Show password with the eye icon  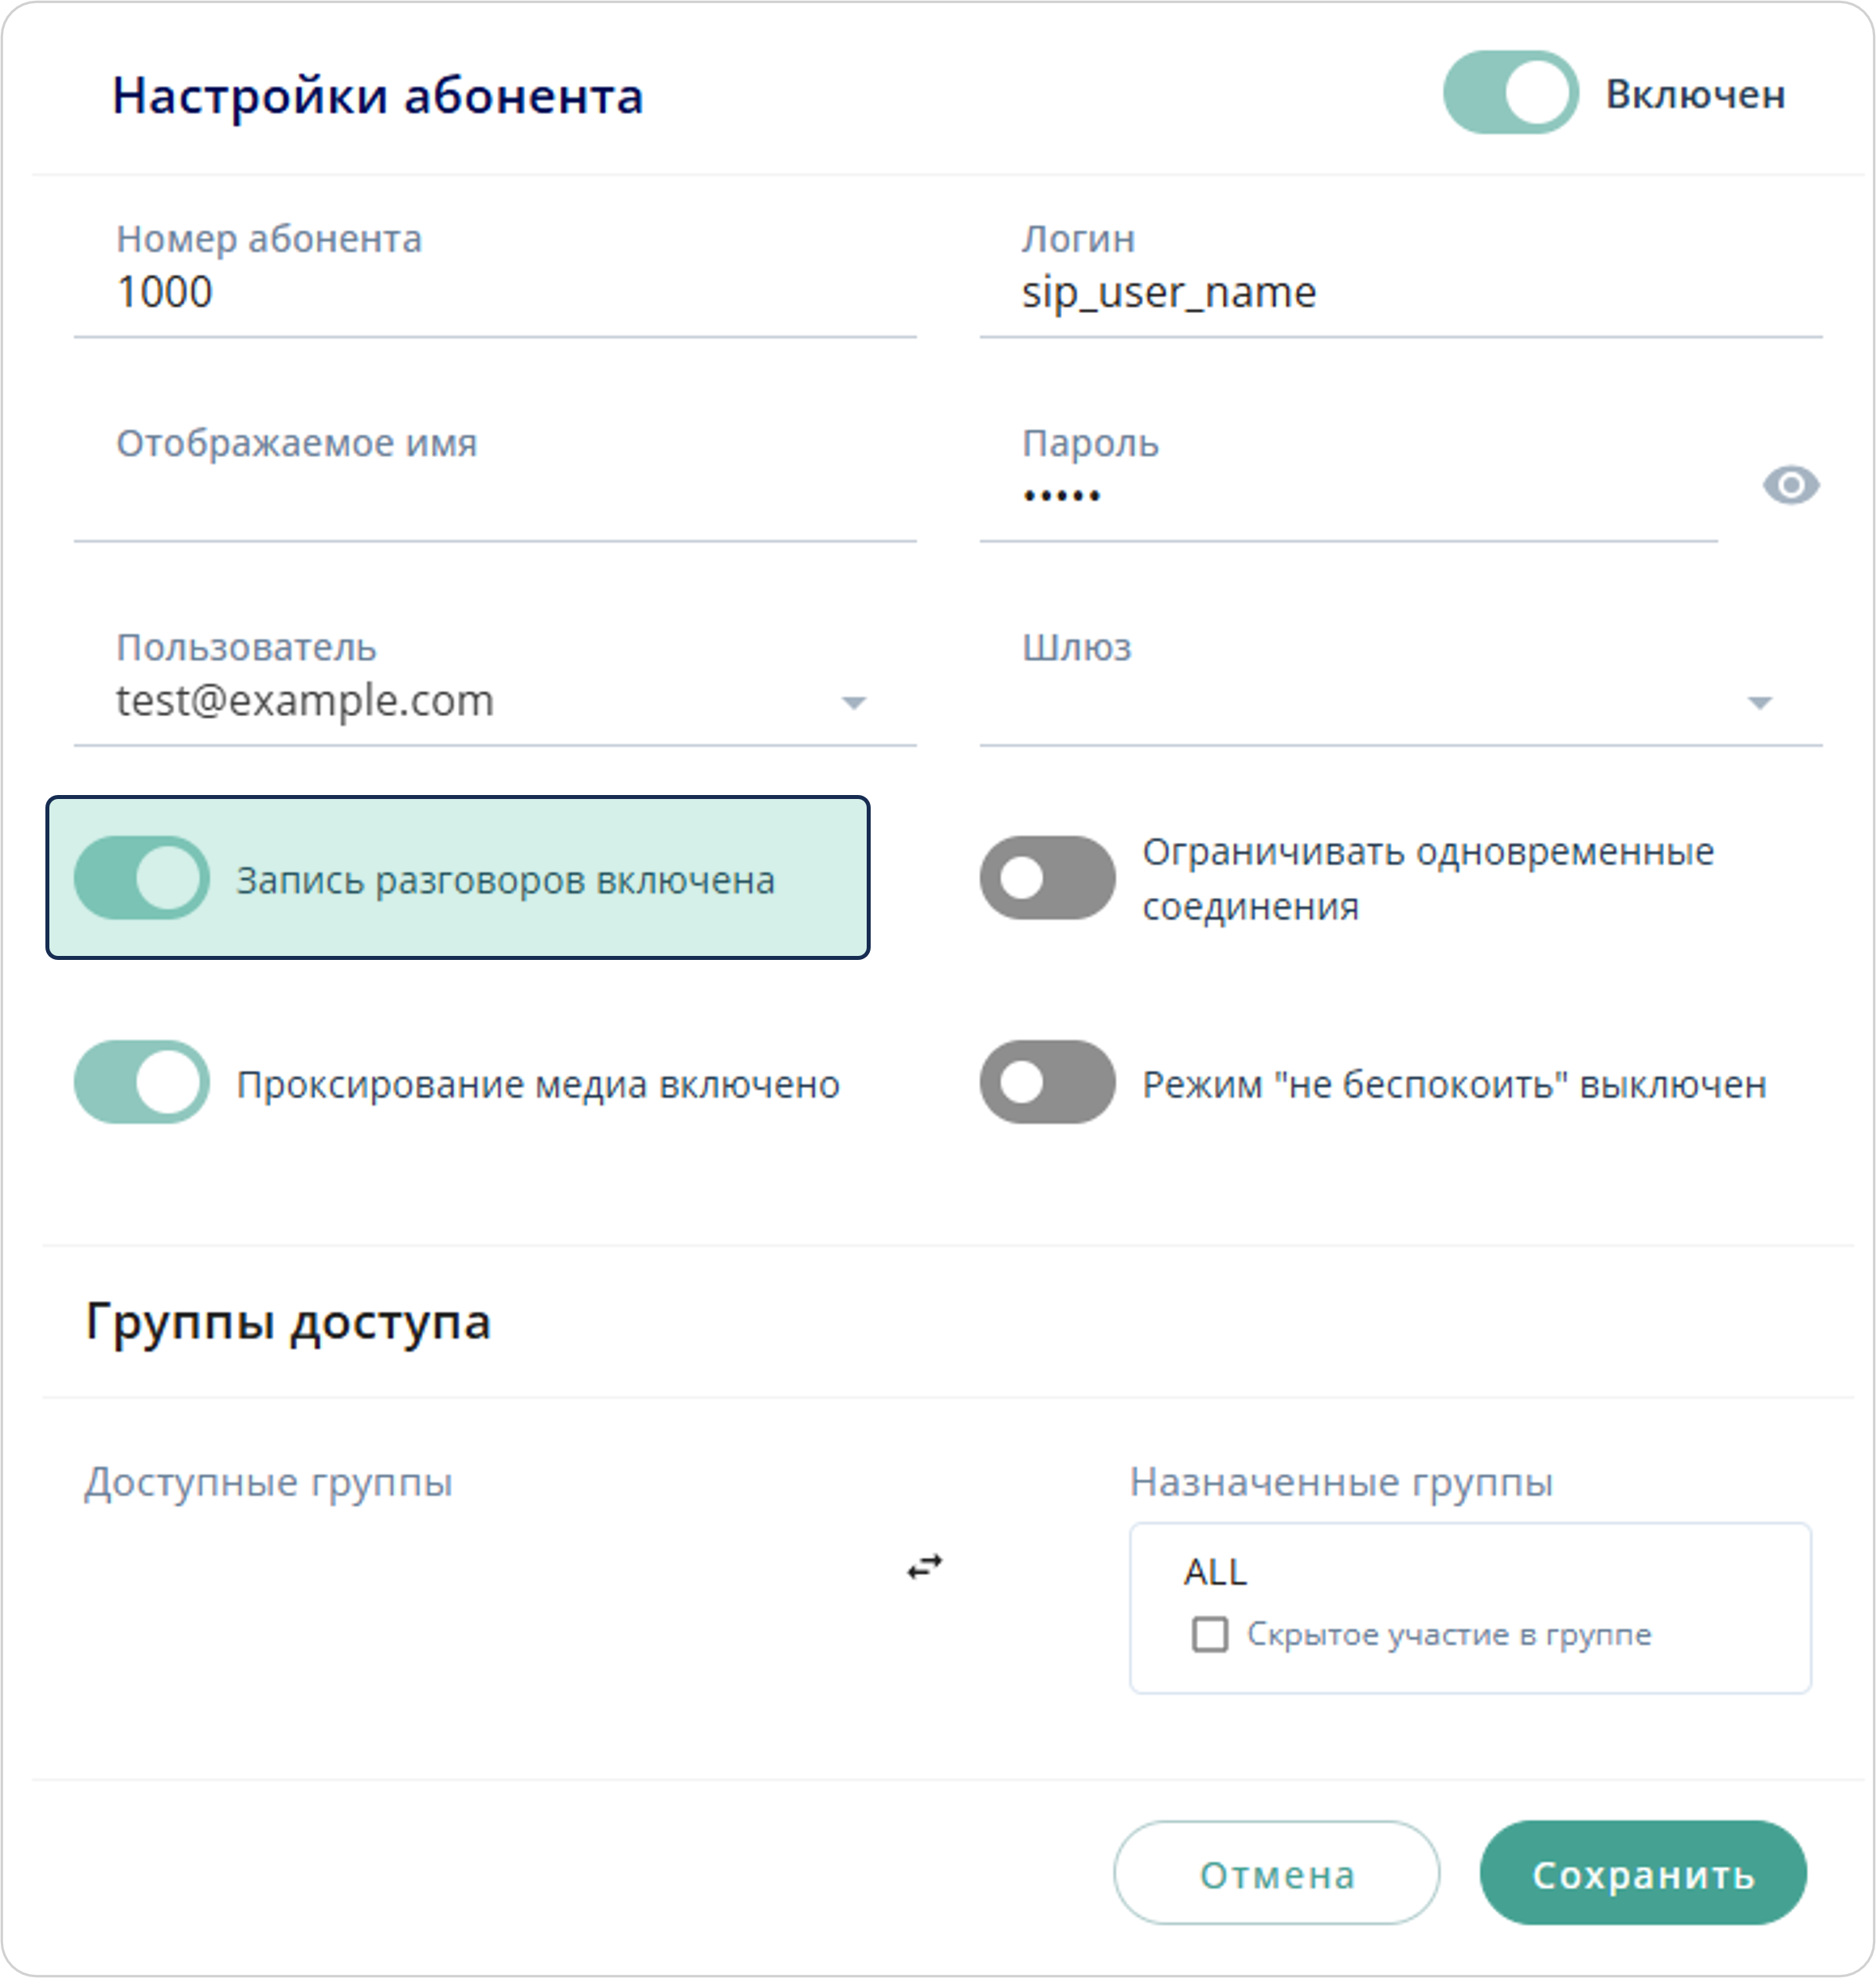1790,486
